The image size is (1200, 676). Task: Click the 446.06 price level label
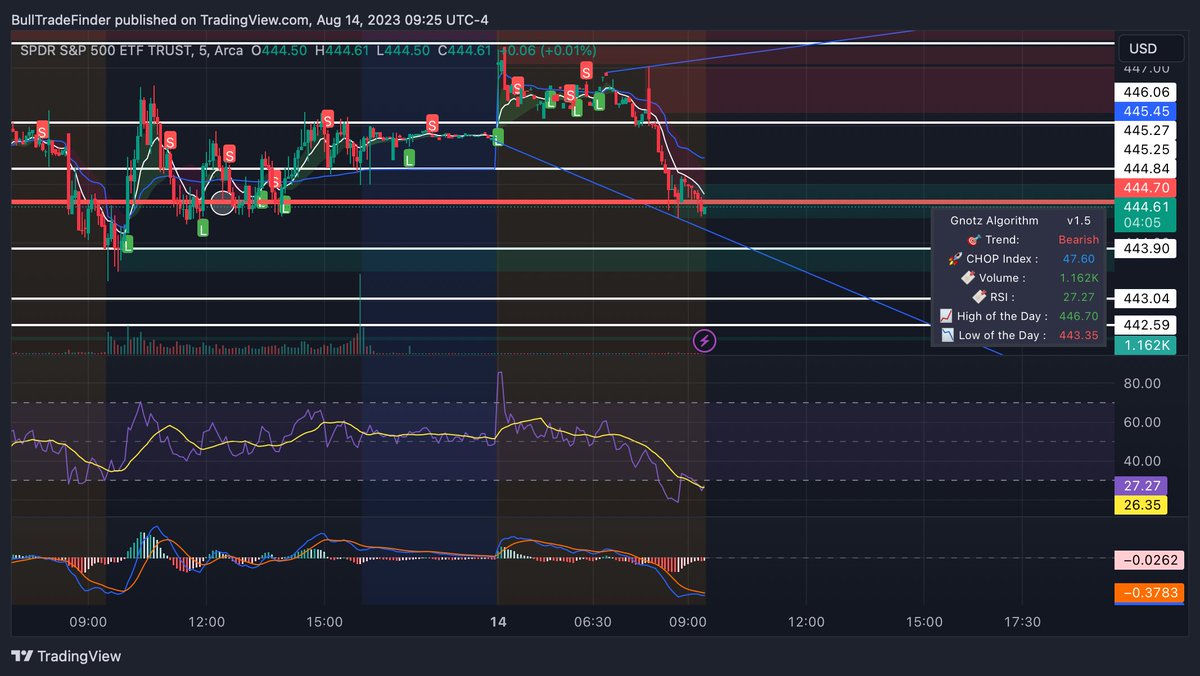point(1146,92)
